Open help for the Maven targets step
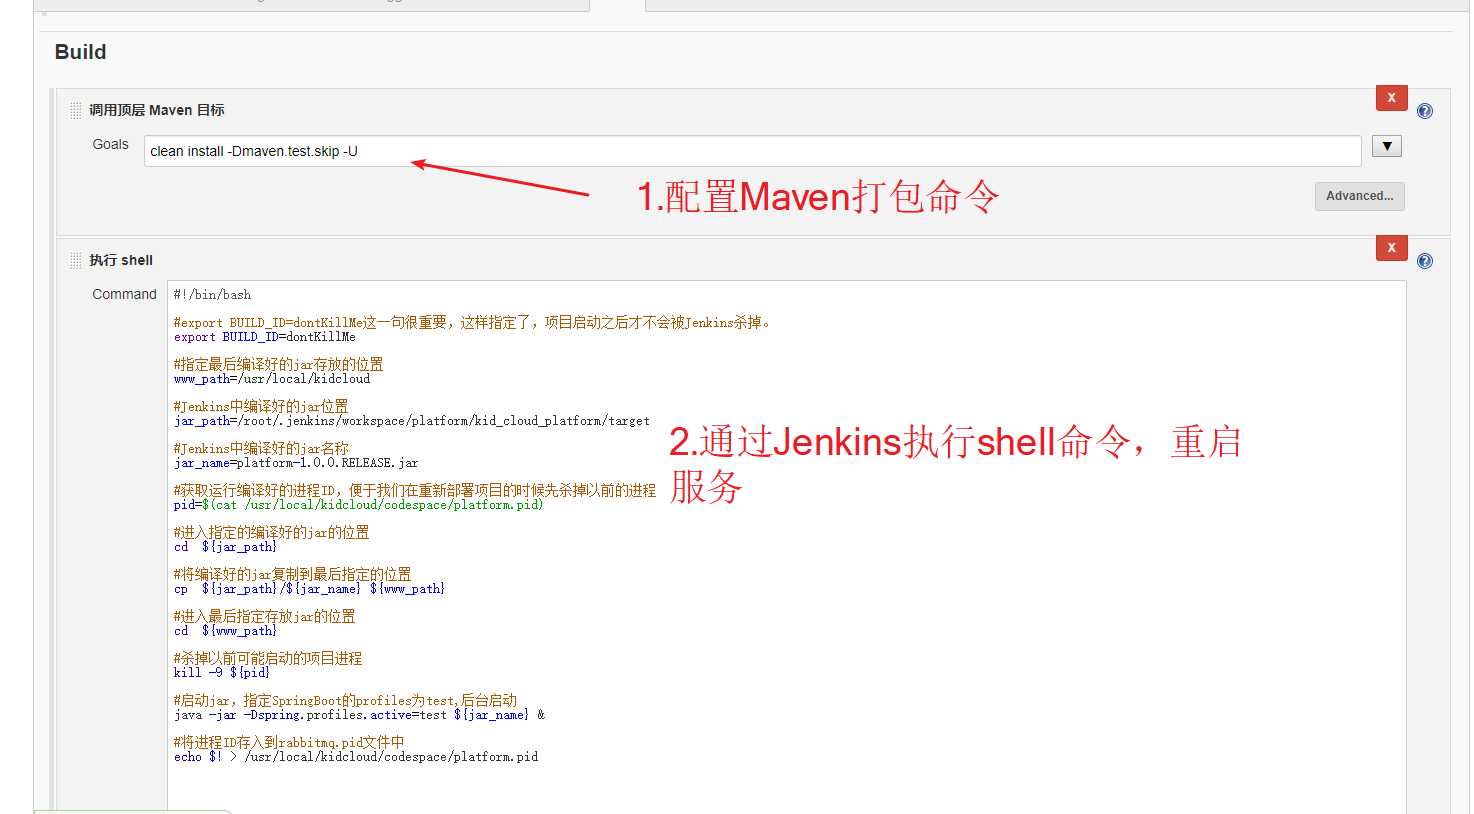This screenshot has width=1474, height=814. tap(1425, 111)
